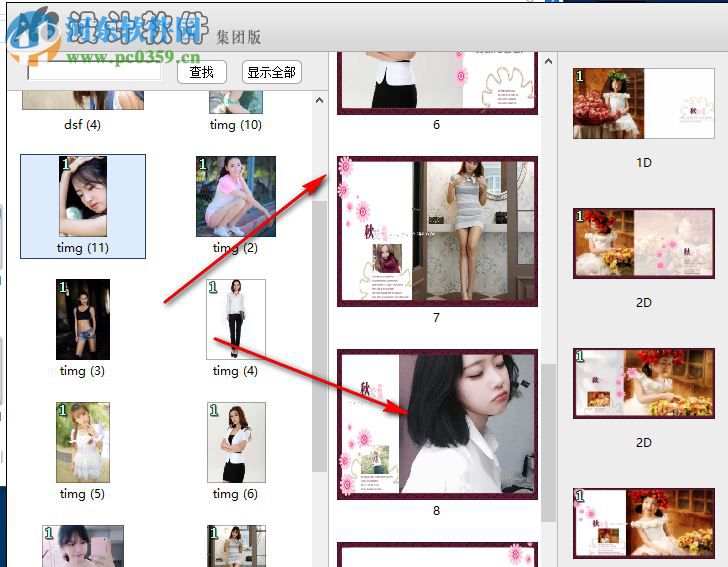Click the 查找 search button
This screenshot has width=728, height=567.
point(202,72)
